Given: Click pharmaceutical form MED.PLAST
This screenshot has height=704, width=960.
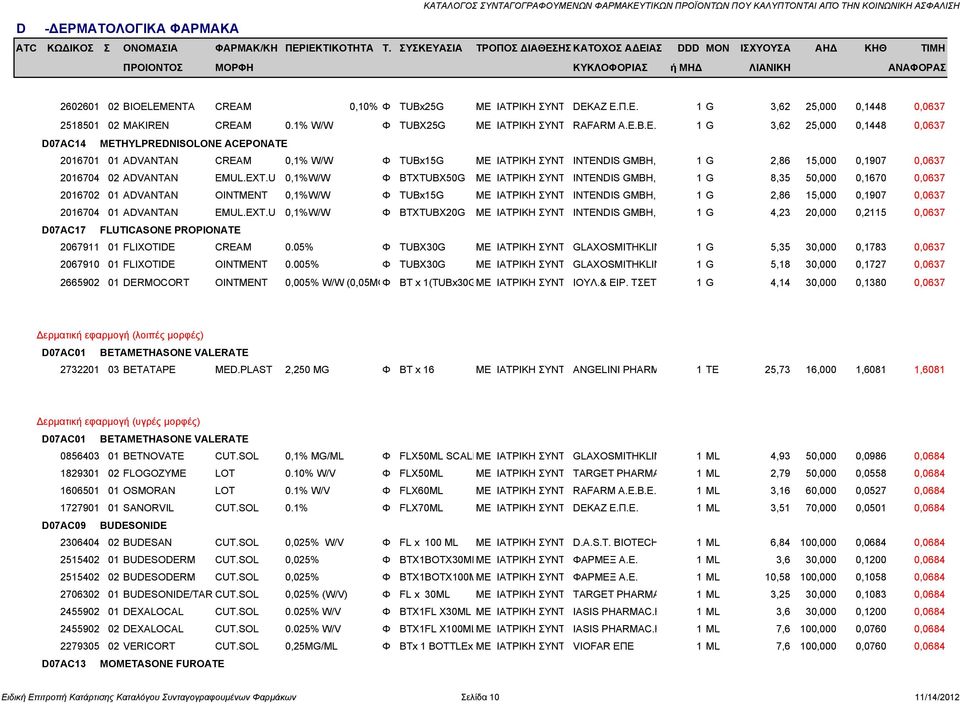Looking at the screenshot, I should tap(244, 370).
